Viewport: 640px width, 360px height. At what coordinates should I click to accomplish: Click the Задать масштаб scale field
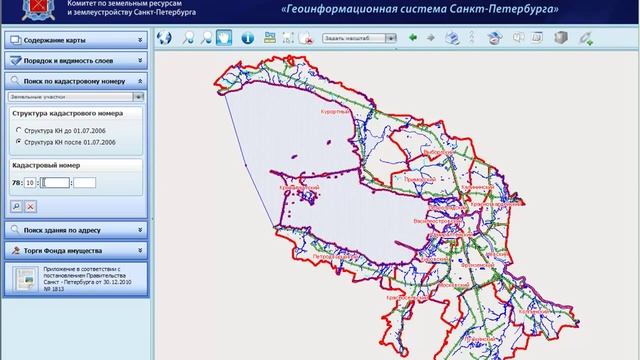354,38
